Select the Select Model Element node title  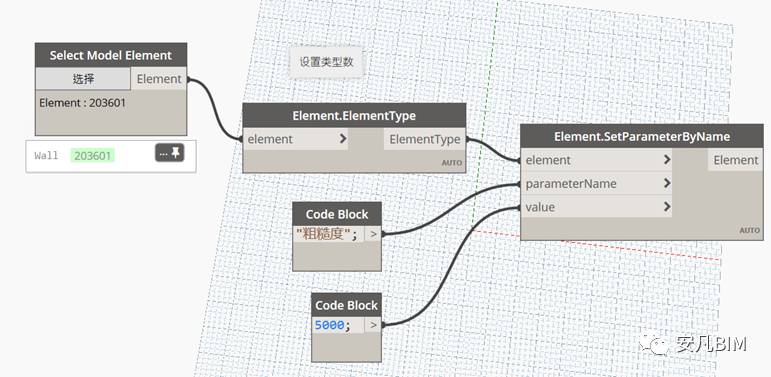tap(111, 55)
